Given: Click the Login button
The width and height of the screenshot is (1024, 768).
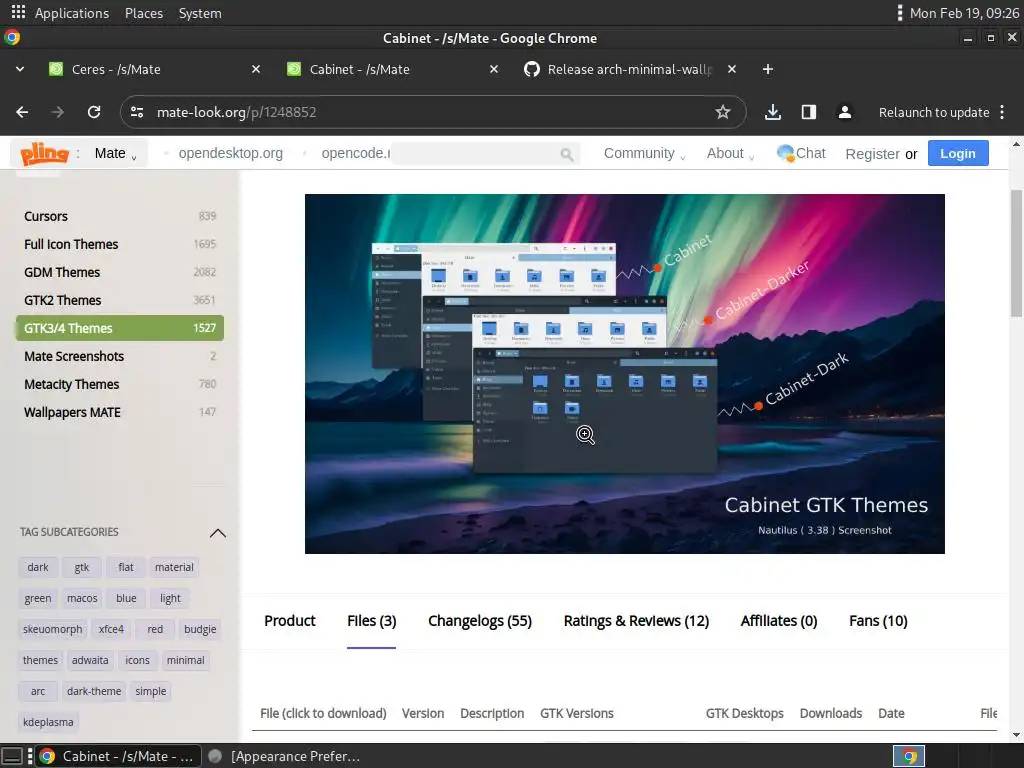Looking at the screenshot, I should (958, 153).
